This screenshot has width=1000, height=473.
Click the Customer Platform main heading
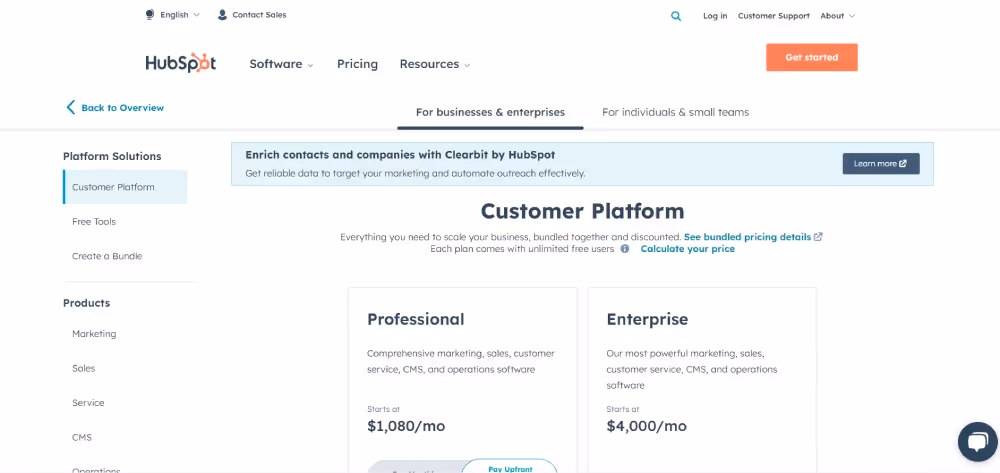582,211
